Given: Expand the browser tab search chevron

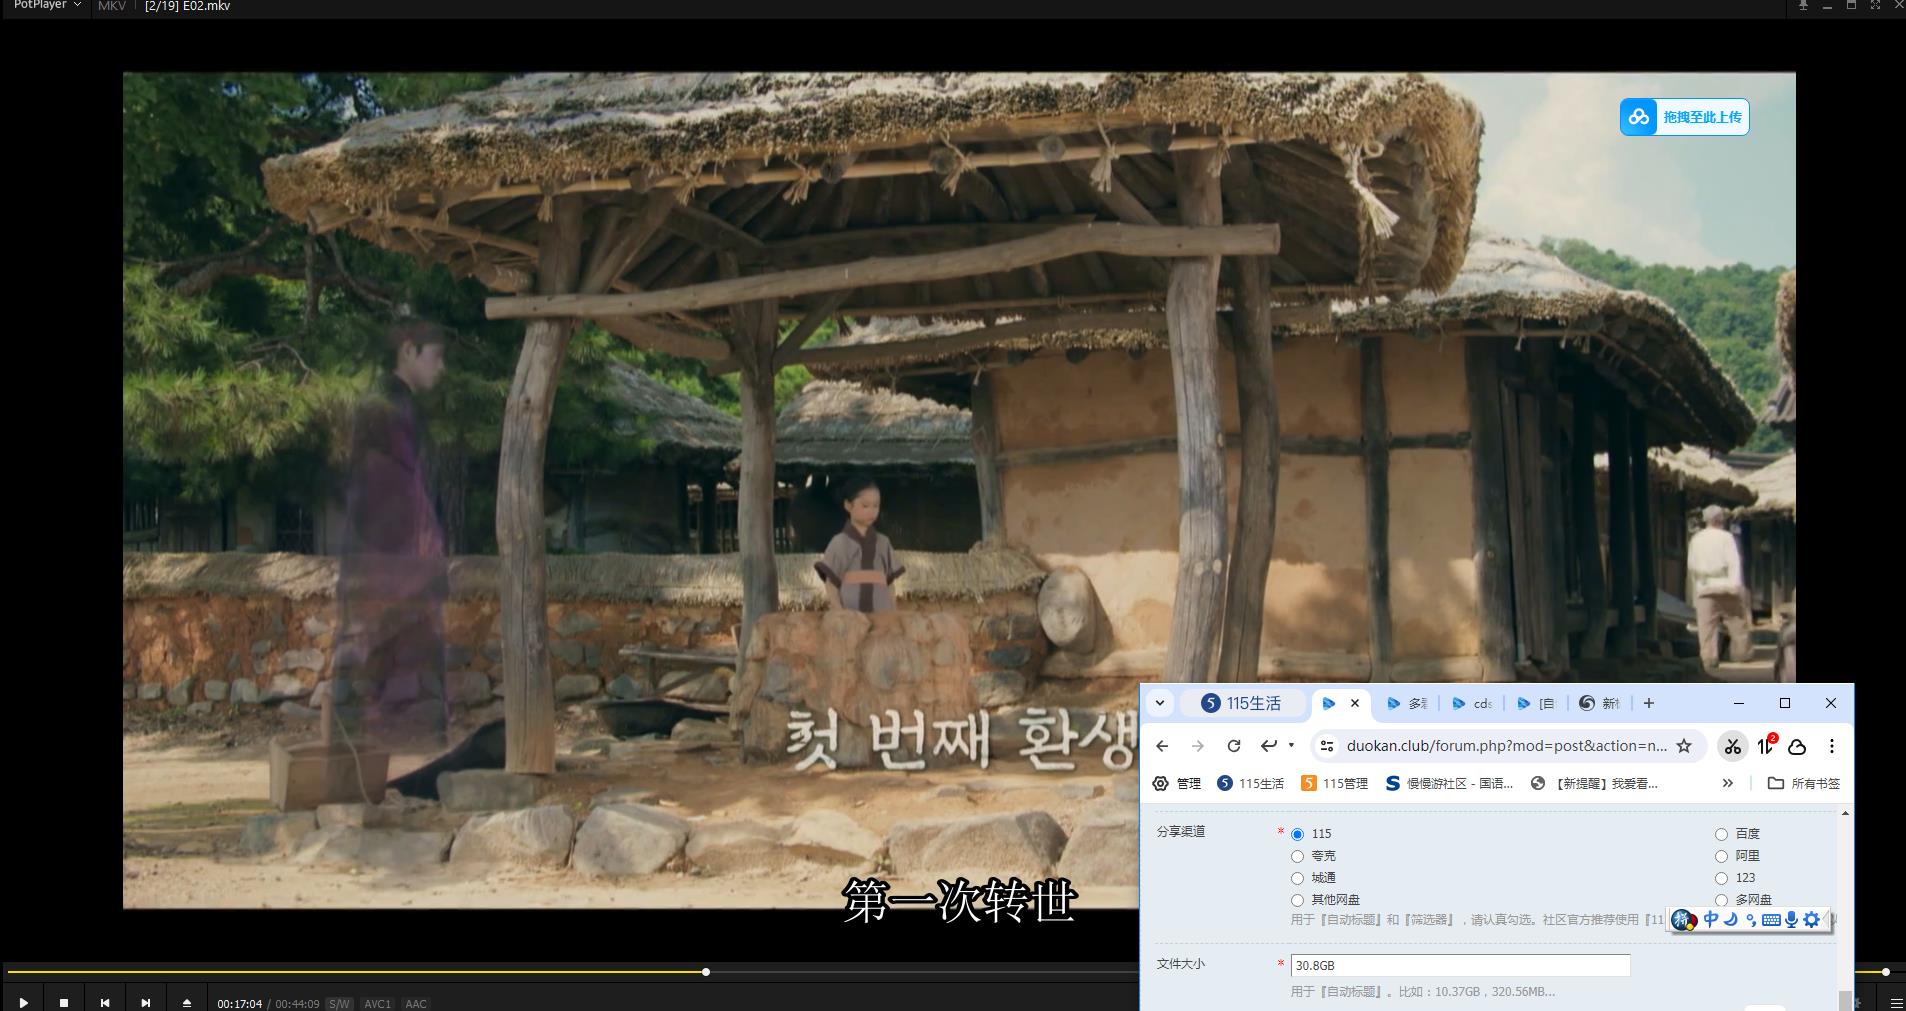Looking at the screenshot, I should coord(1160,703).
